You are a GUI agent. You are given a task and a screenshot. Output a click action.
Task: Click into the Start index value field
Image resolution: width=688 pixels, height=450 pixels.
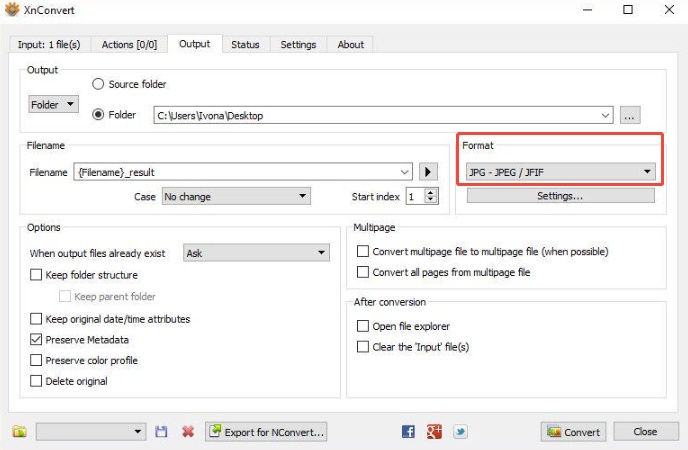(x=416, y=196)
